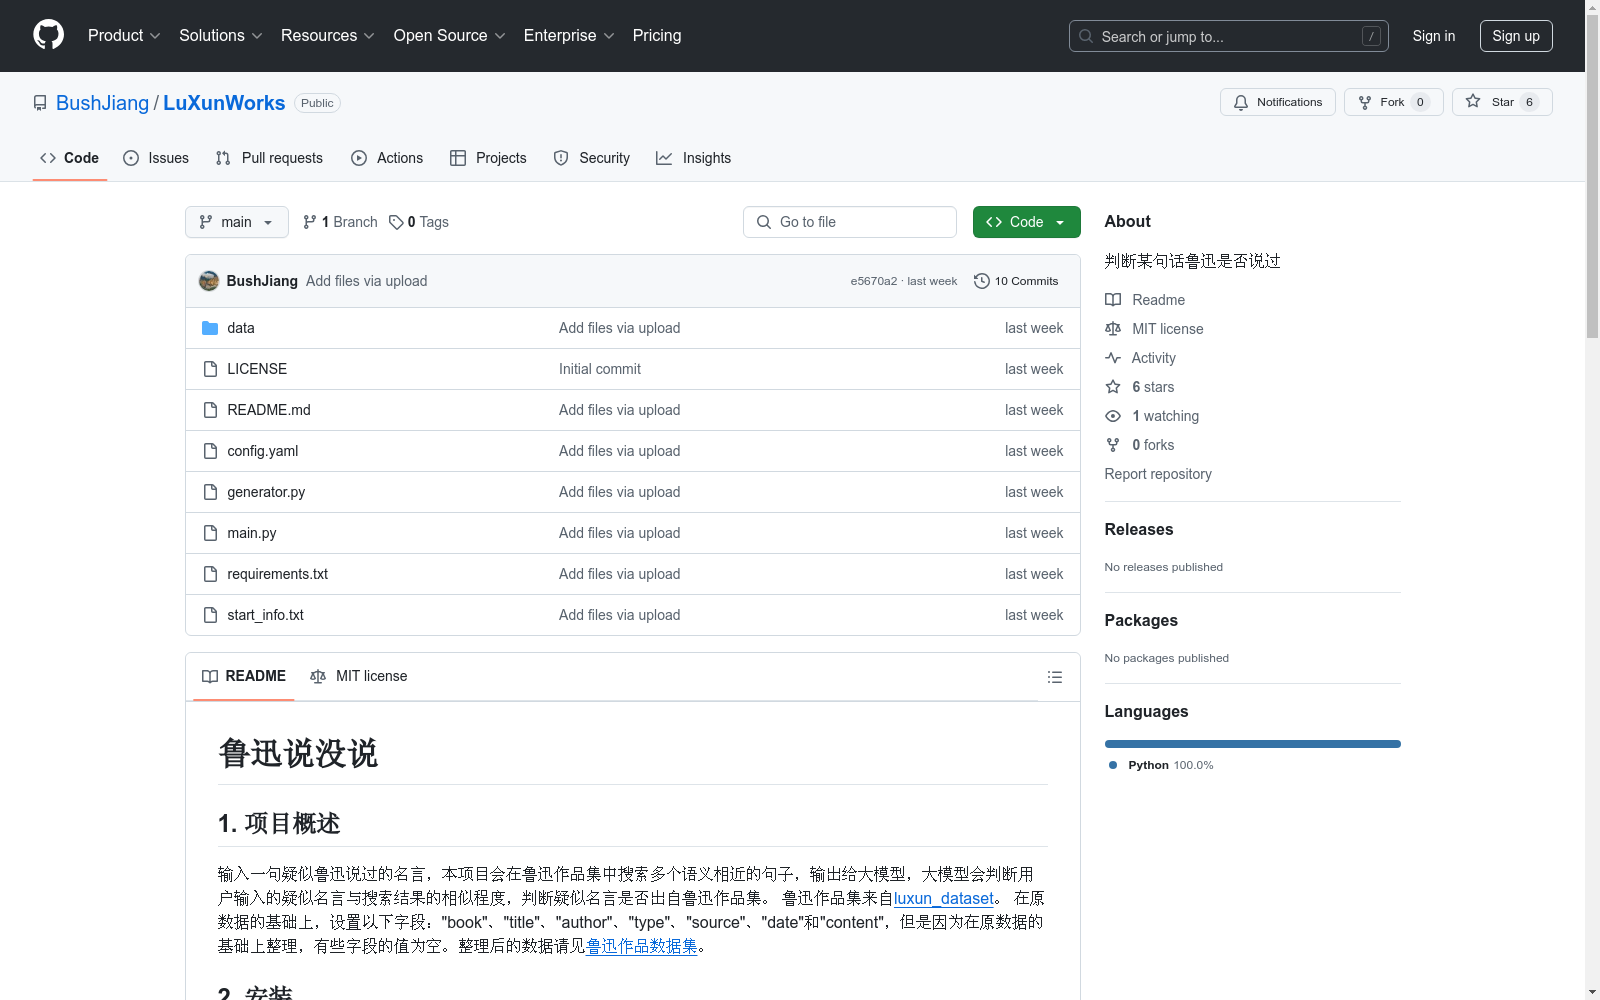Select the Code tab
The image size is (1600, 1000).
coord(70,158)
